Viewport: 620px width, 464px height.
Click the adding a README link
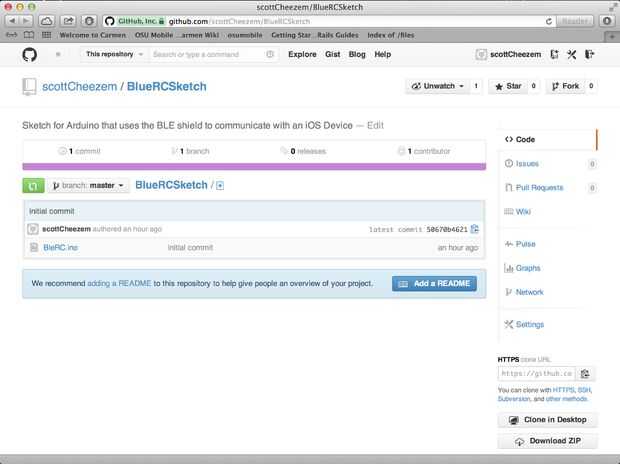[x=119, y=284]
